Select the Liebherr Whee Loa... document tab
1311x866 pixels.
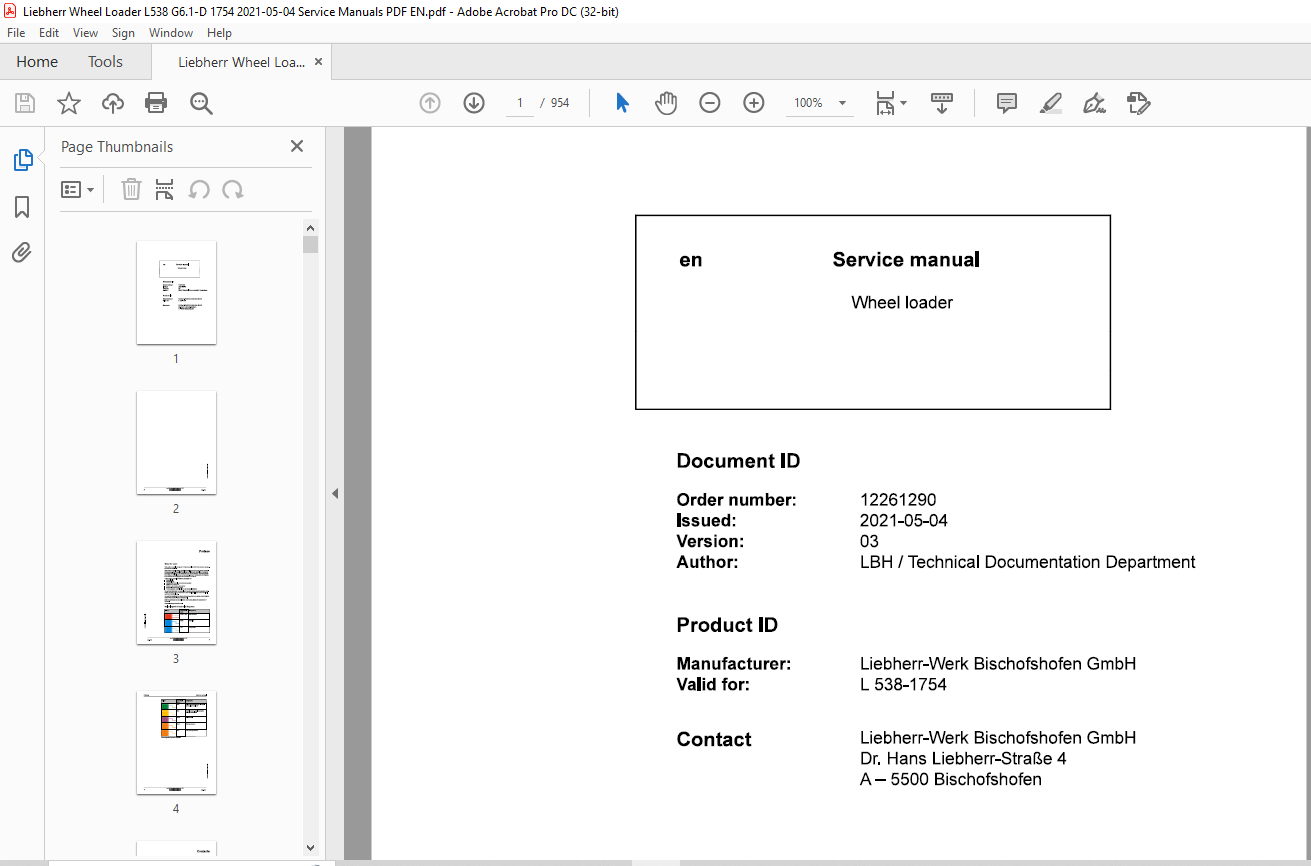[x=241, y=62]
